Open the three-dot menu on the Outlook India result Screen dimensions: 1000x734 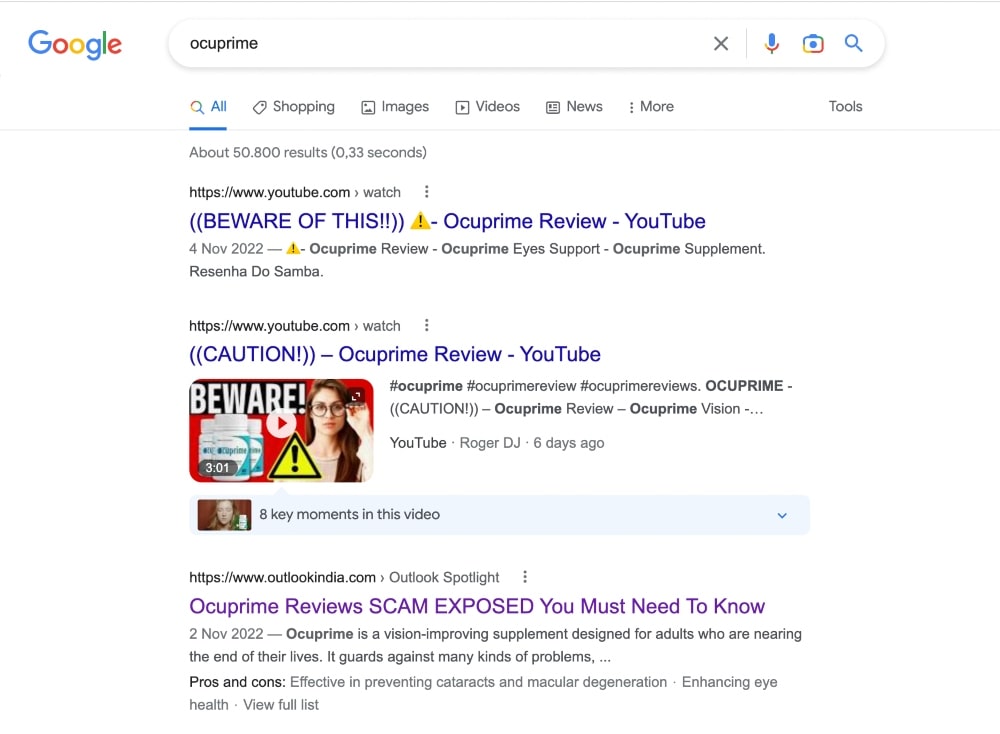pos(525,576)
